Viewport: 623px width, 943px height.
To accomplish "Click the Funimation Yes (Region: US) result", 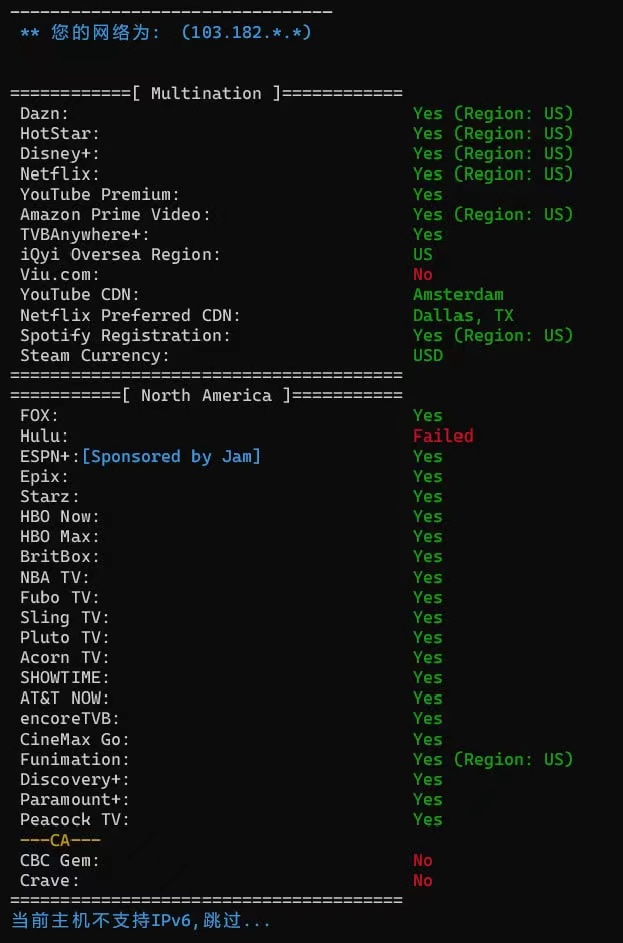I will coord(493,759).
